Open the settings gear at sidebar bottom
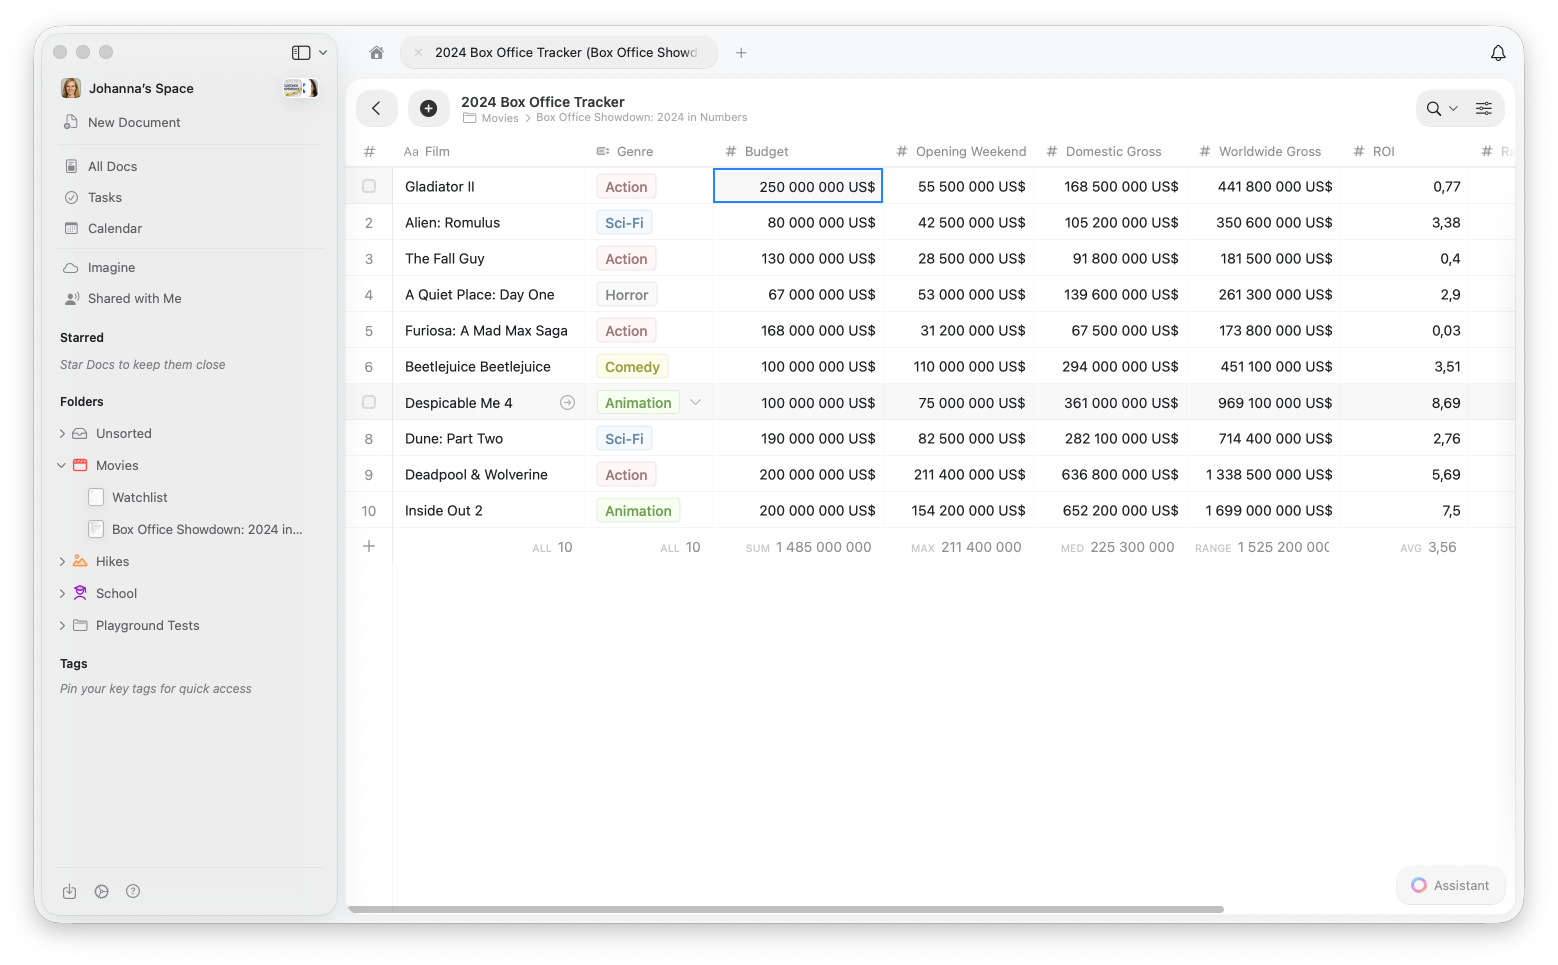 click(x=101, y=891)
